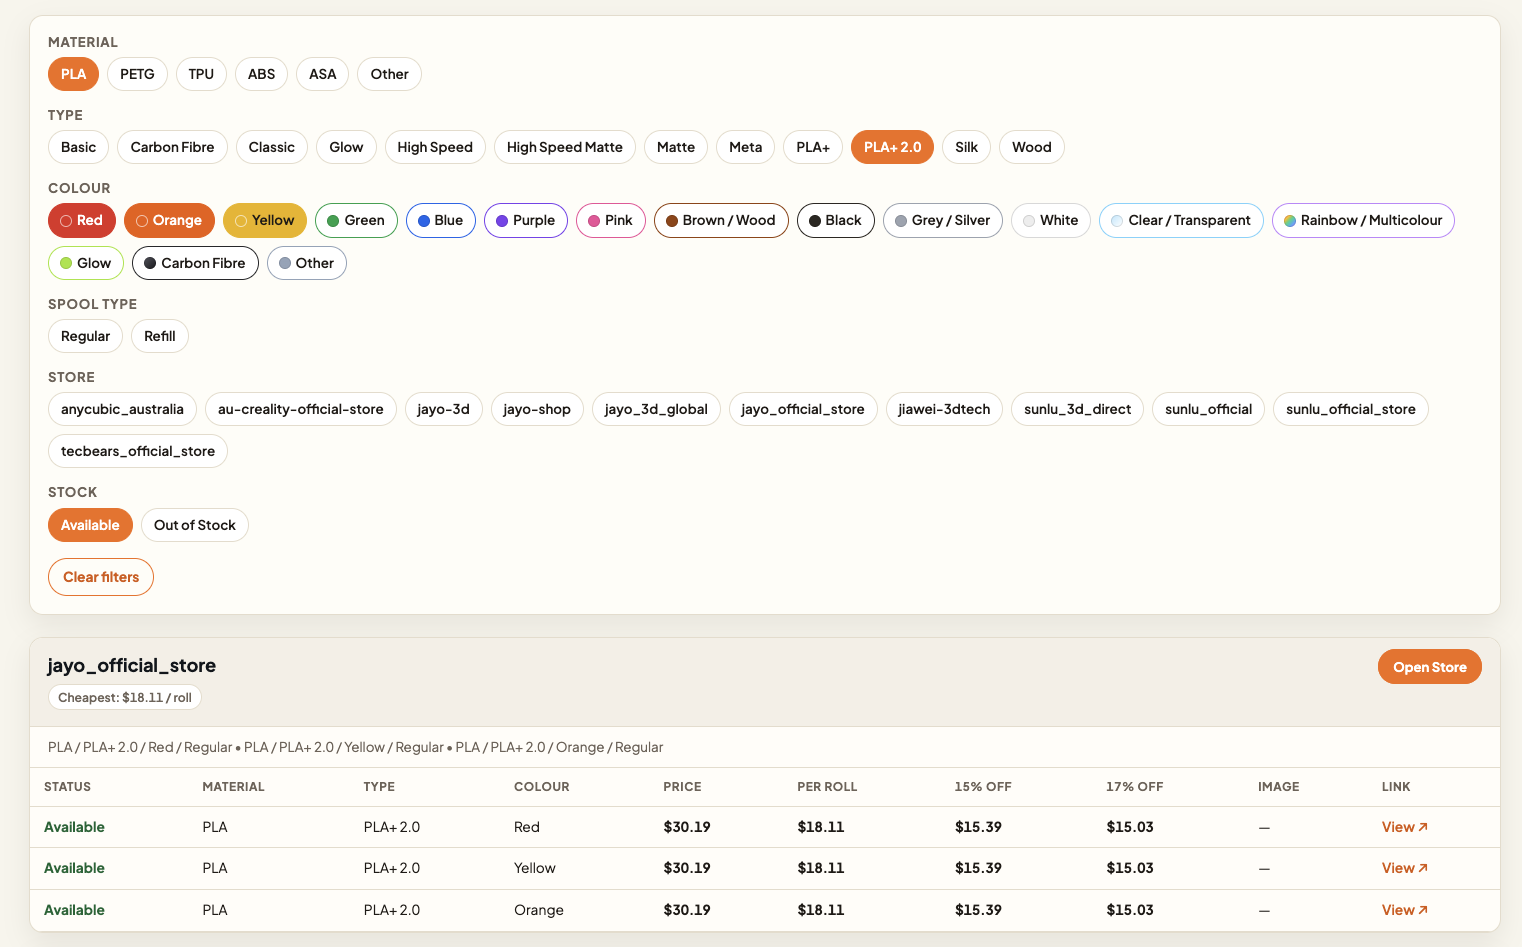This screenshot has height=947, width=1522.
Task: Select the sunlu_official_store chip
Action: (1350, 409)
